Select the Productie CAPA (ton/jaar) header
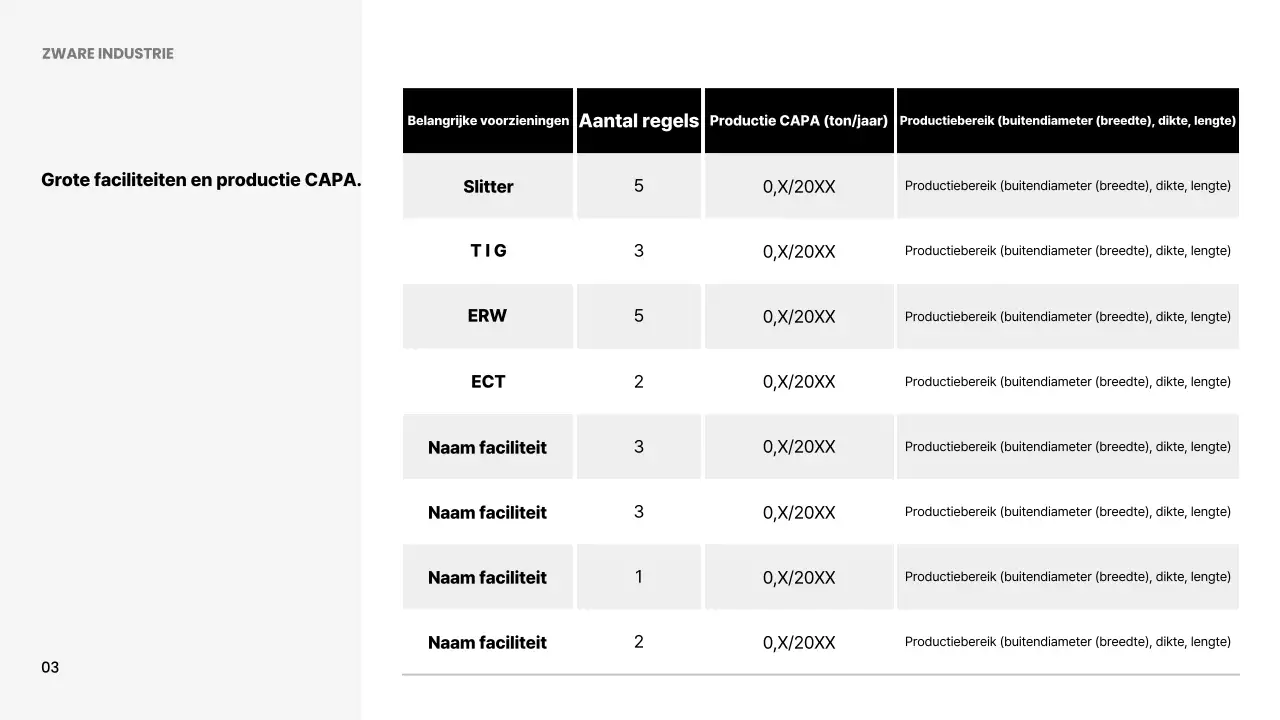Image resolution: width=1280 pixels, height=720 pixels. 799,121
